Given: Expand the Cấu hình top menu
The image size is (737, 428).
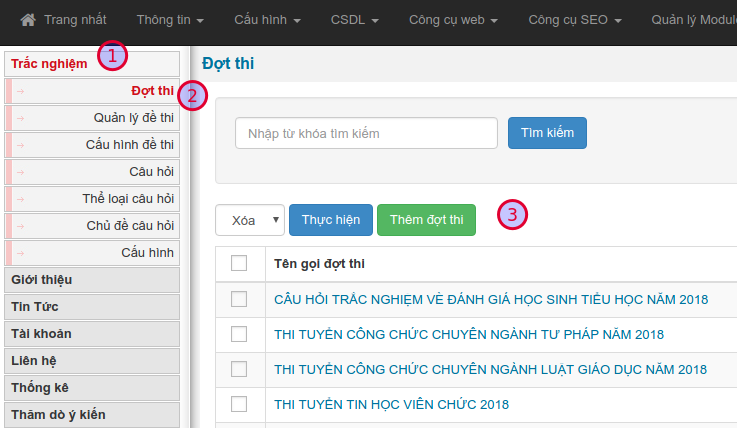Looking at the screenshot, I should (267, 20).
